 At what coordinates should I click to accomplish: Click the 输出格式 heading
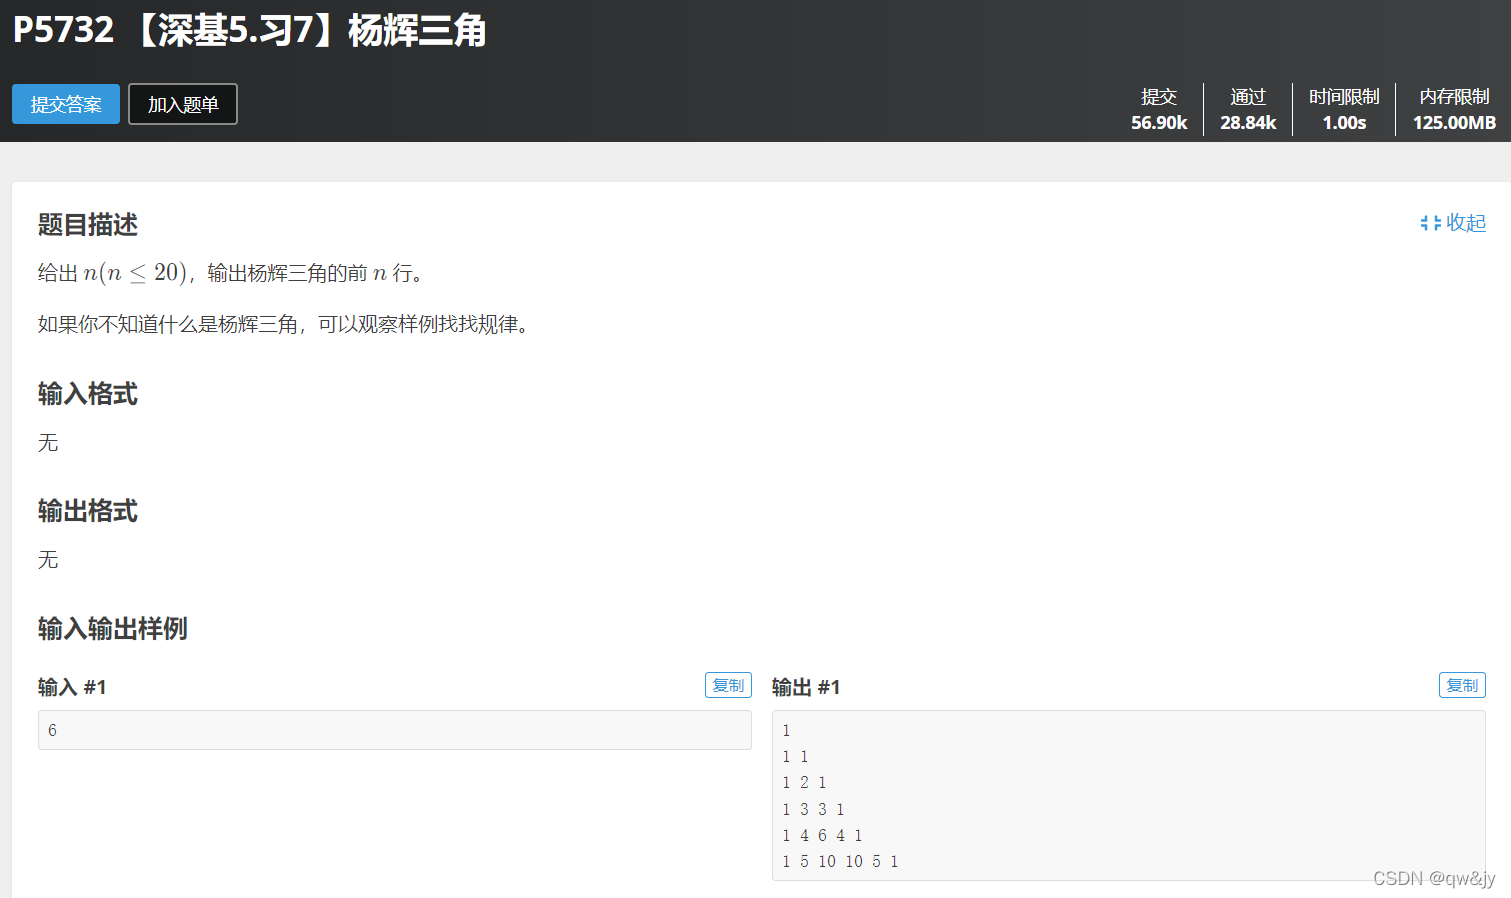click(88, 510)
